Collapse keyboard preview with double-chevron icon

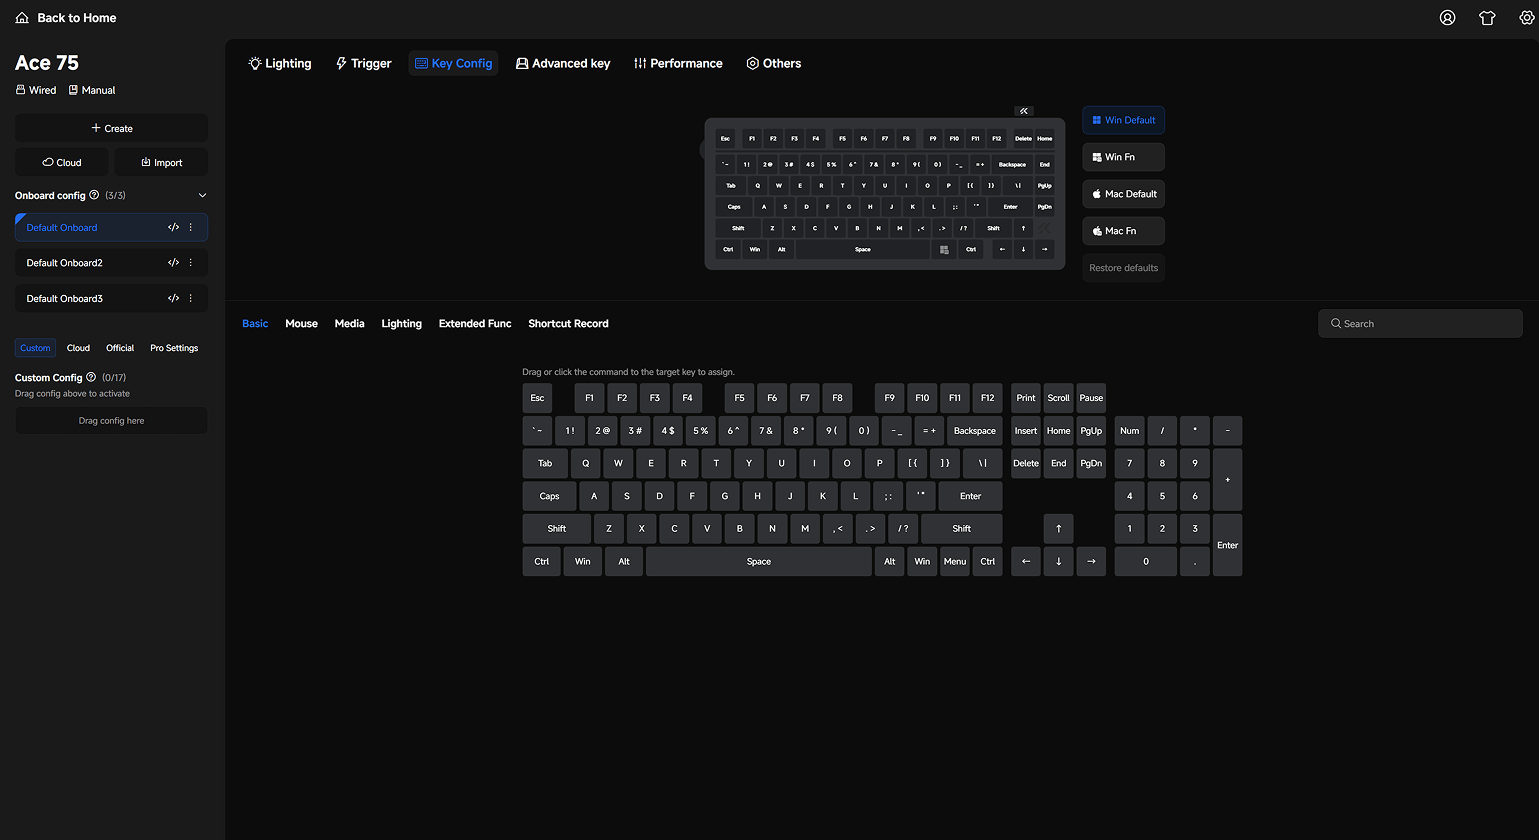coord(1024,111)
